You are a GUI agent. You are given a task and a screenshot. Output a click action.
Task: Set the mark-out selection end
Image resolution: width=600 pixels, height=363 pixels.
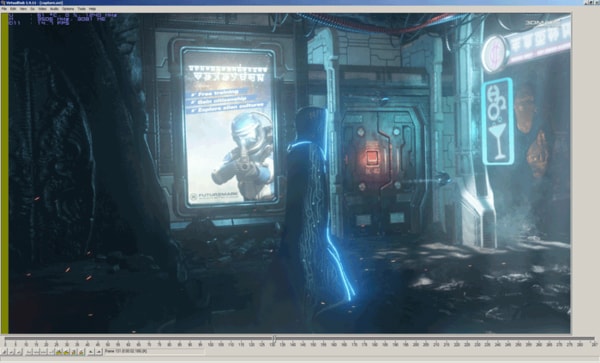(x=99, y=352)
